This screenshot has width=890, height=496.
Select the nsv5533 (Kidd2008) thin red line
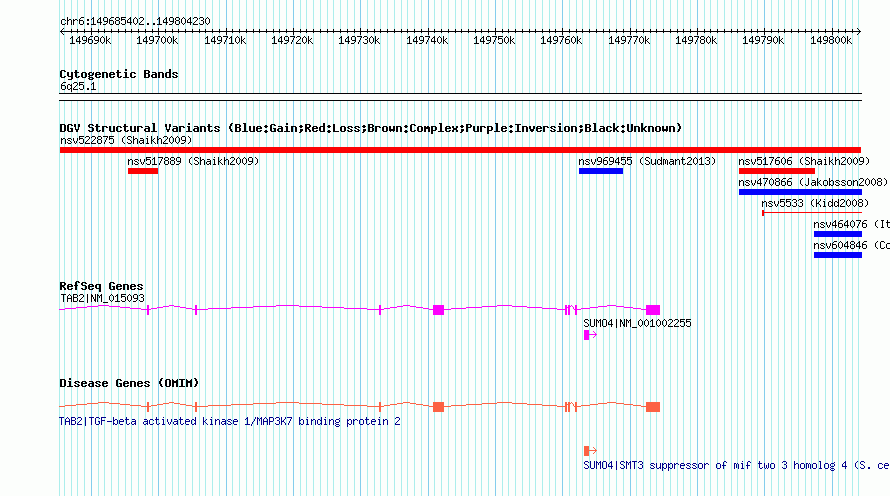[x=812, y=213]
